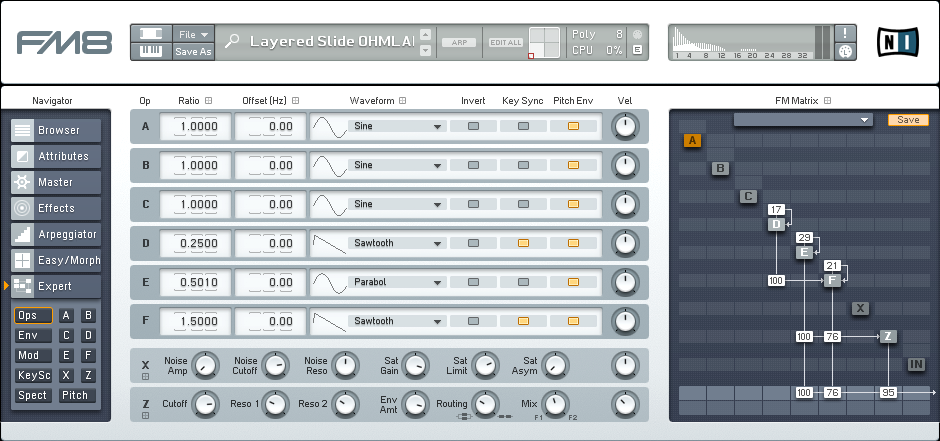Disable Key Sync for operator D
The height and width of the screenshot is (441, 940).
pos(523,243)
